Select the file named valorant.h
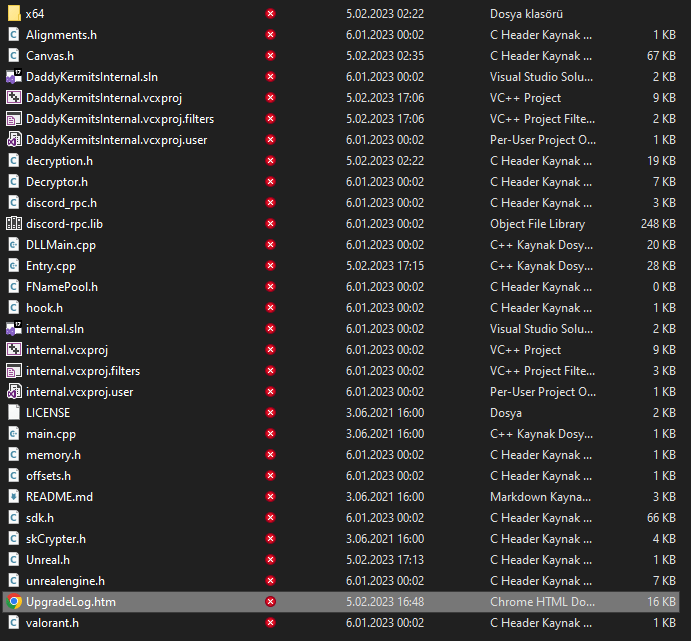691x641 pixels. tap(52, 623)
